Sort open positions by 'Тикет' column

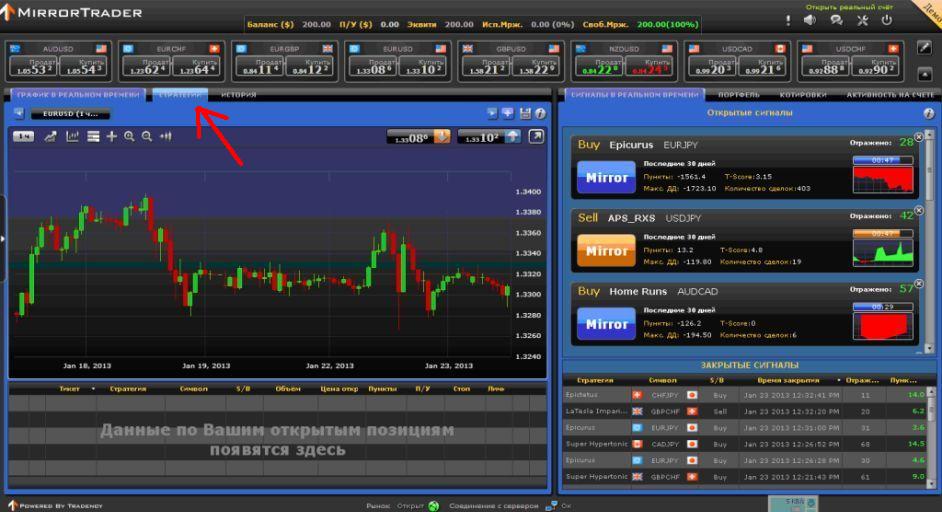[70, 389]
